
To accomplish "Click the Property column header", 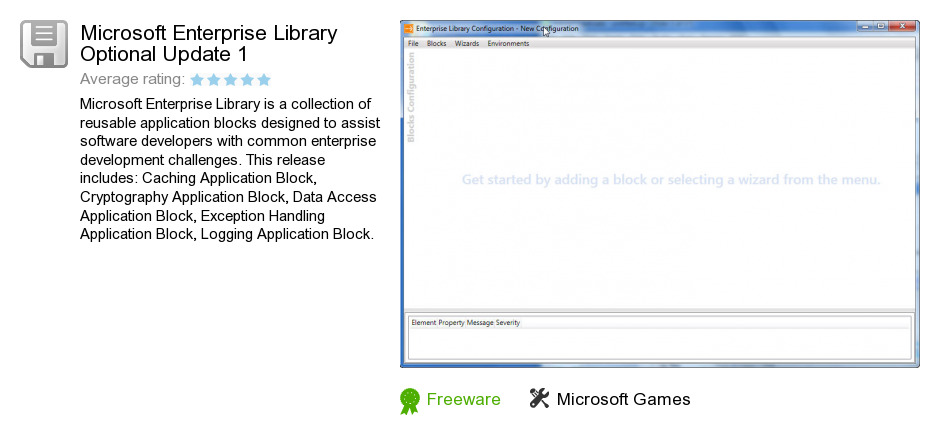I will click(451, 323).
